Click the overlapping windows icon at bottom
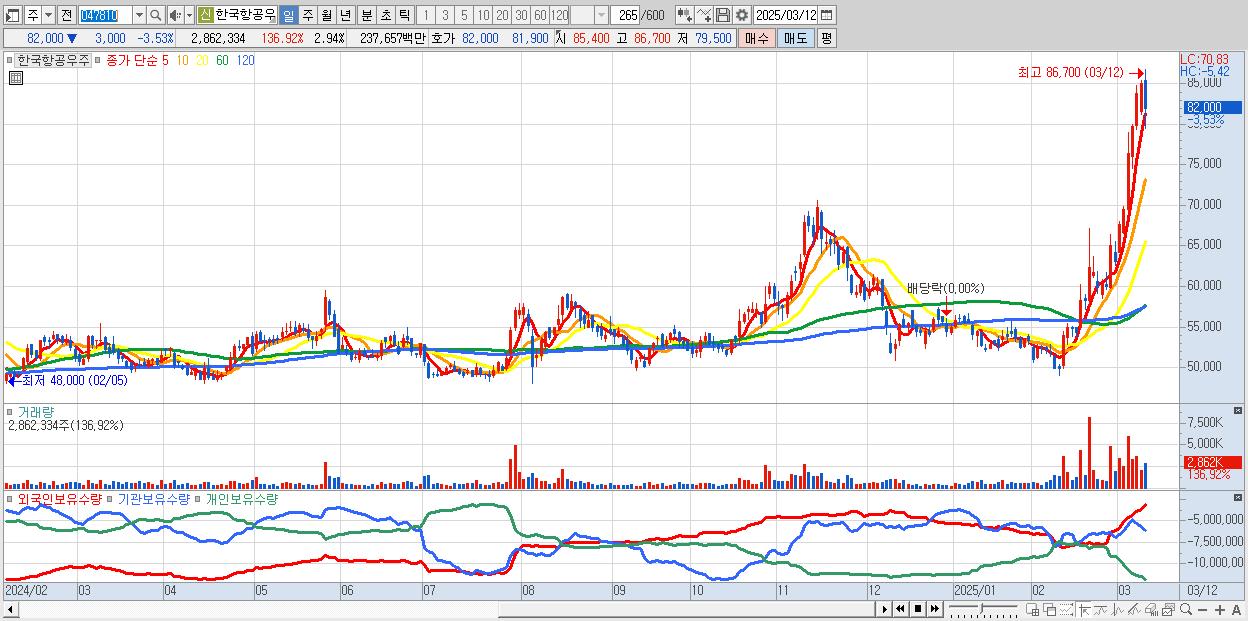1248x621 pixels. [x=1050, y=609]
